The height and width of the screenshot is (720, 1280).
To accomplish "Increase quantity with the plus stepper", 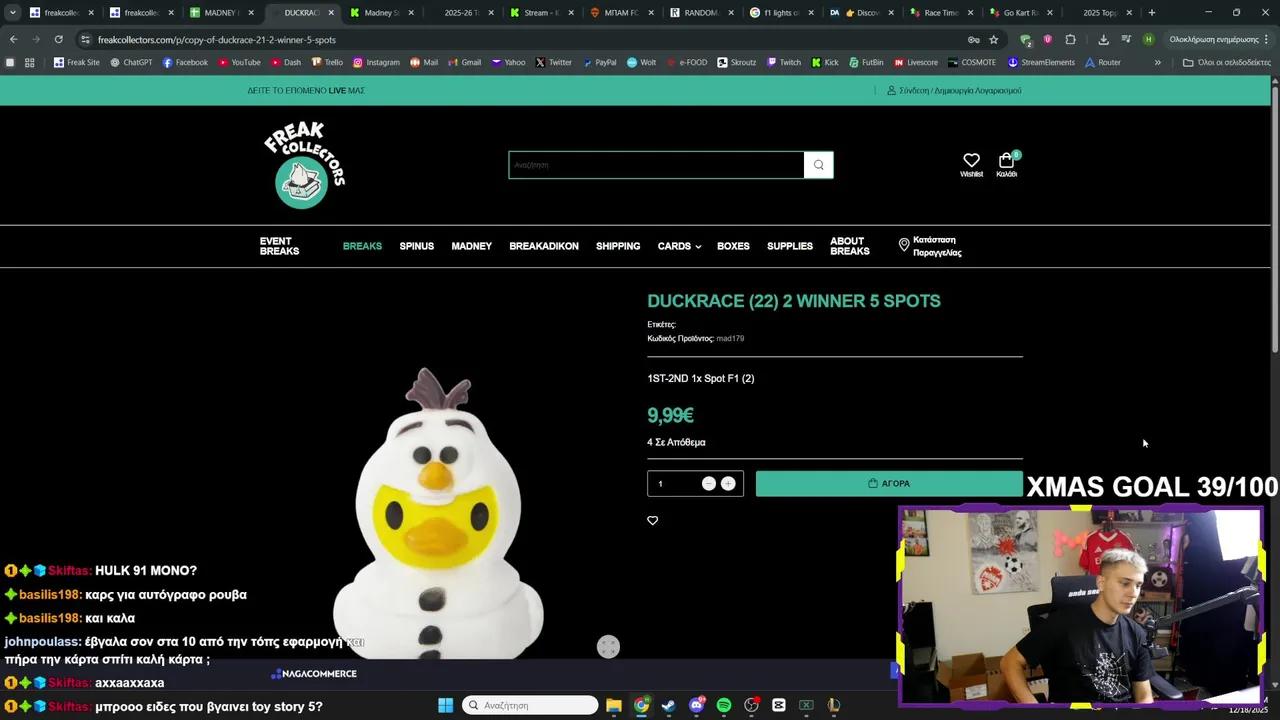I will pos(728,483).
